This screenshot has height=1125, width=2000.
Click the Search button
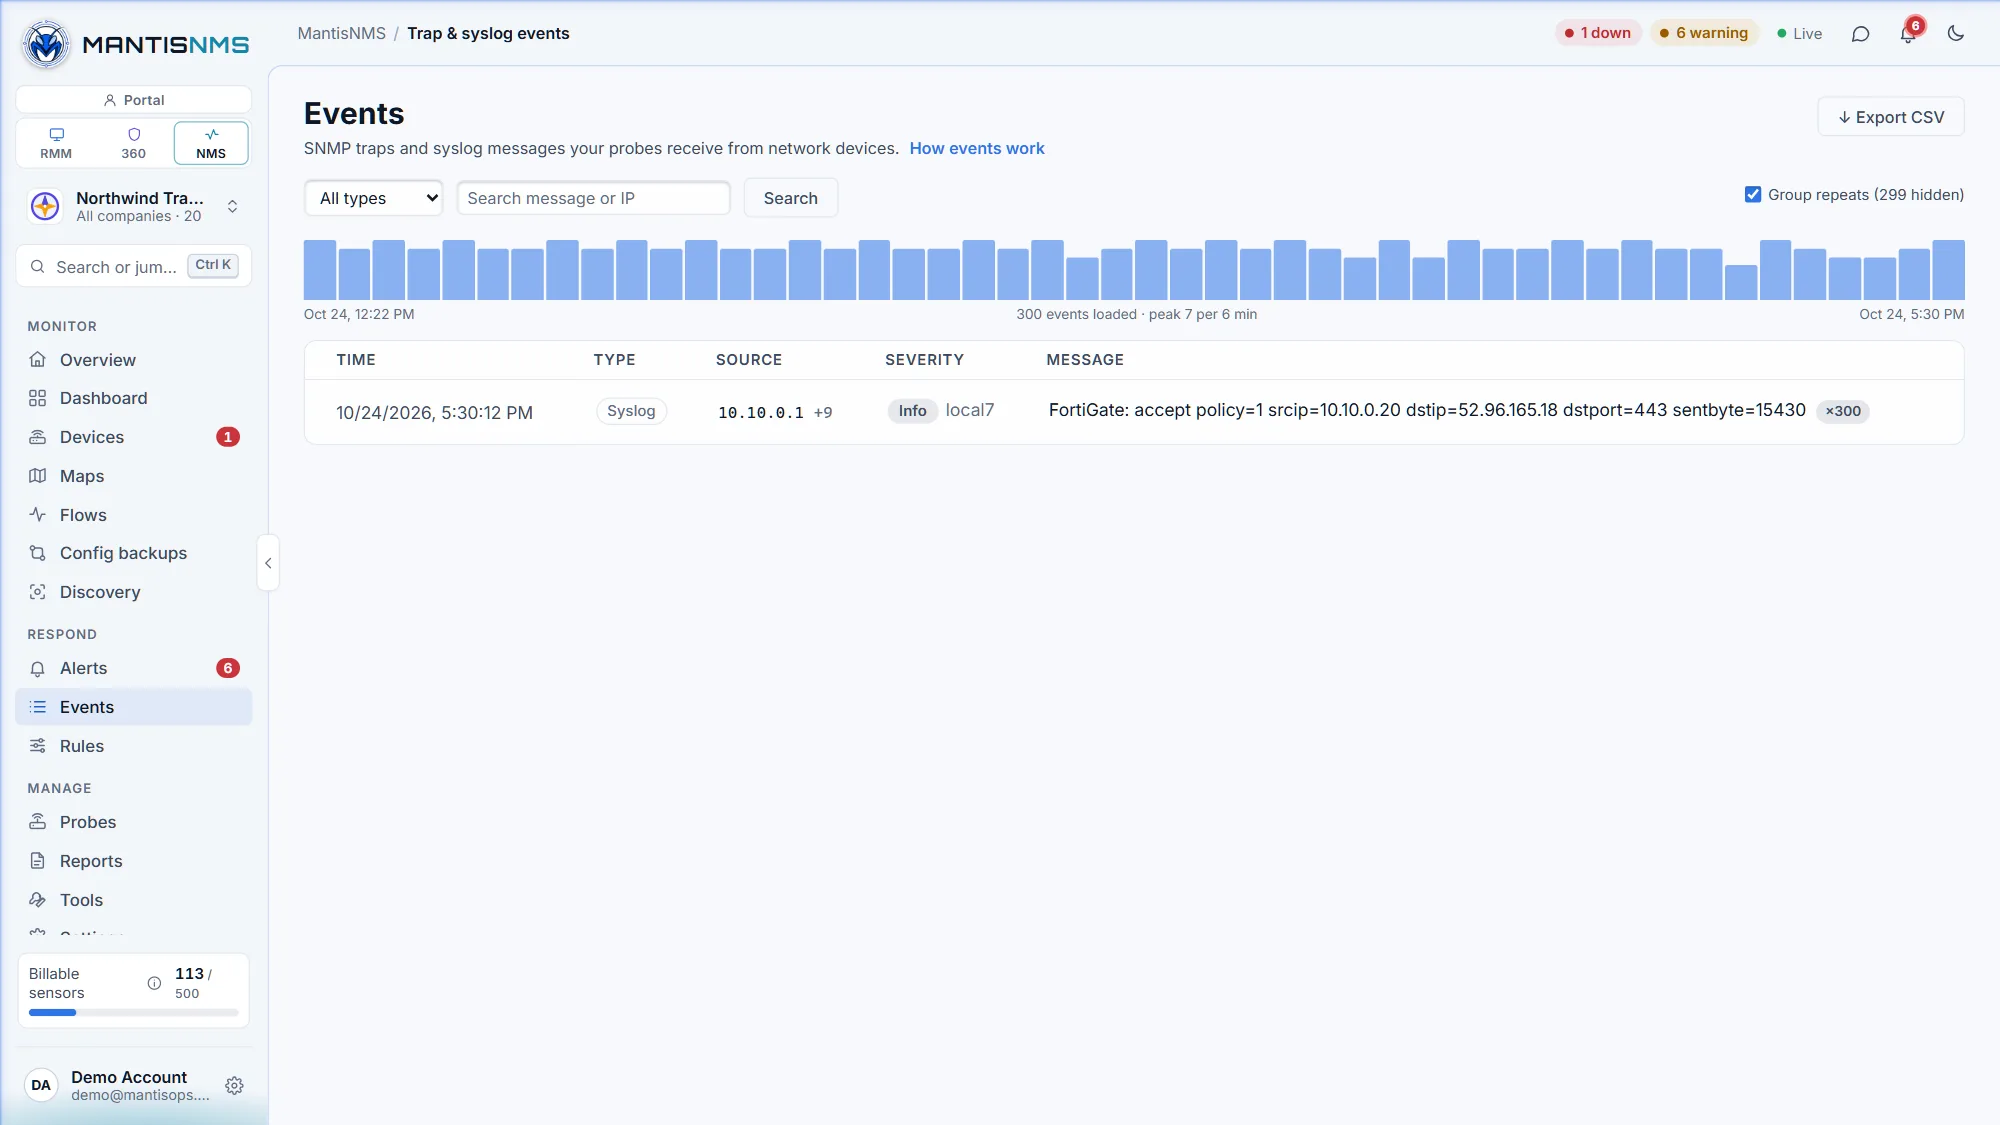[x=790, y=198]
